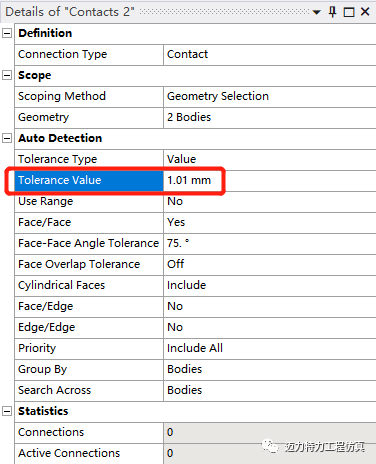Change Face Overlap Tolerance from Off
This screenshot has height=464, width=376.
270,265
